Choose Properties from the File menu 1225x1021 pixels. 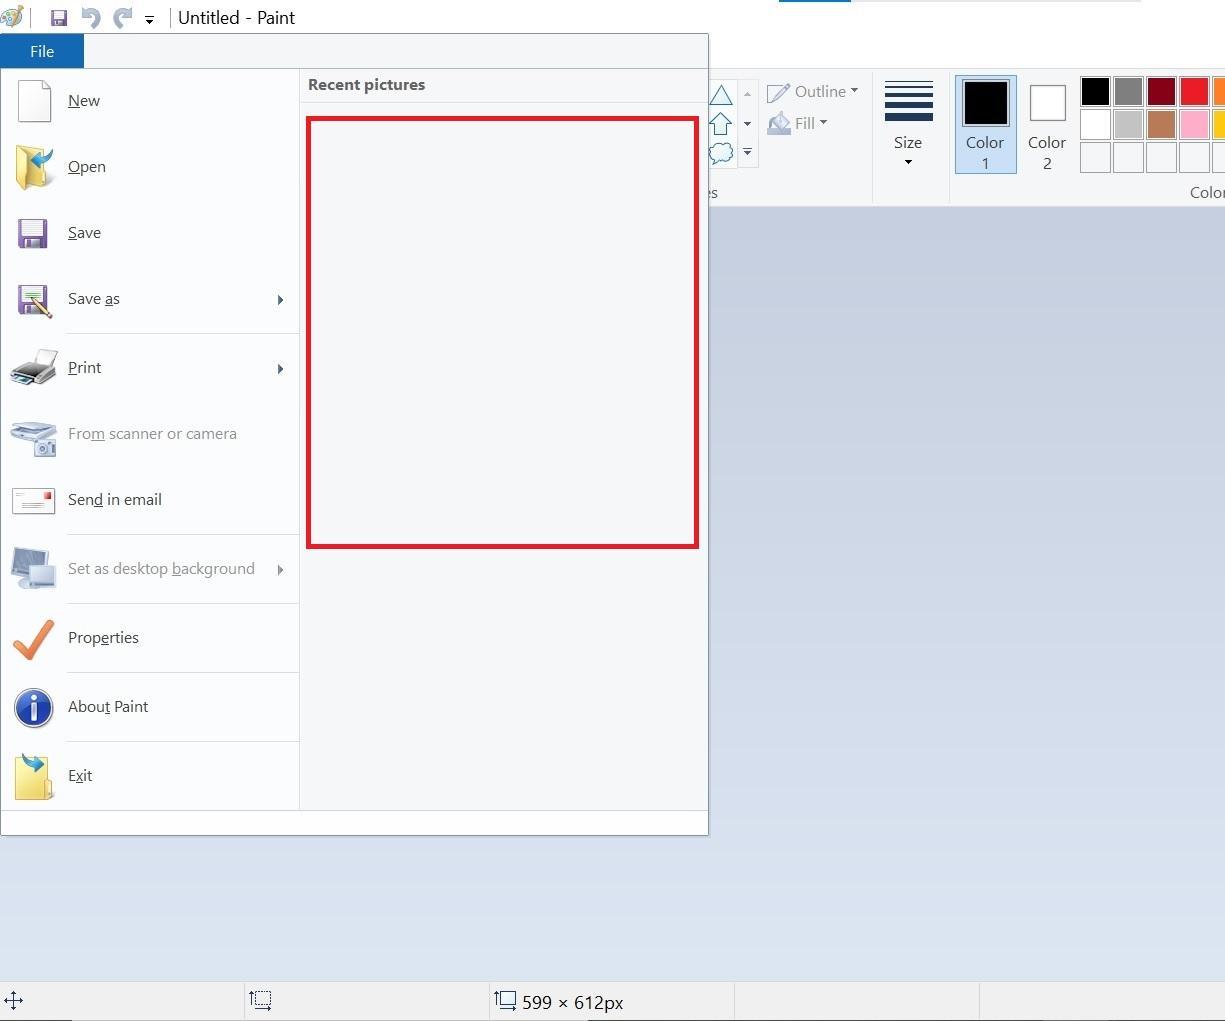coord(103,638)
